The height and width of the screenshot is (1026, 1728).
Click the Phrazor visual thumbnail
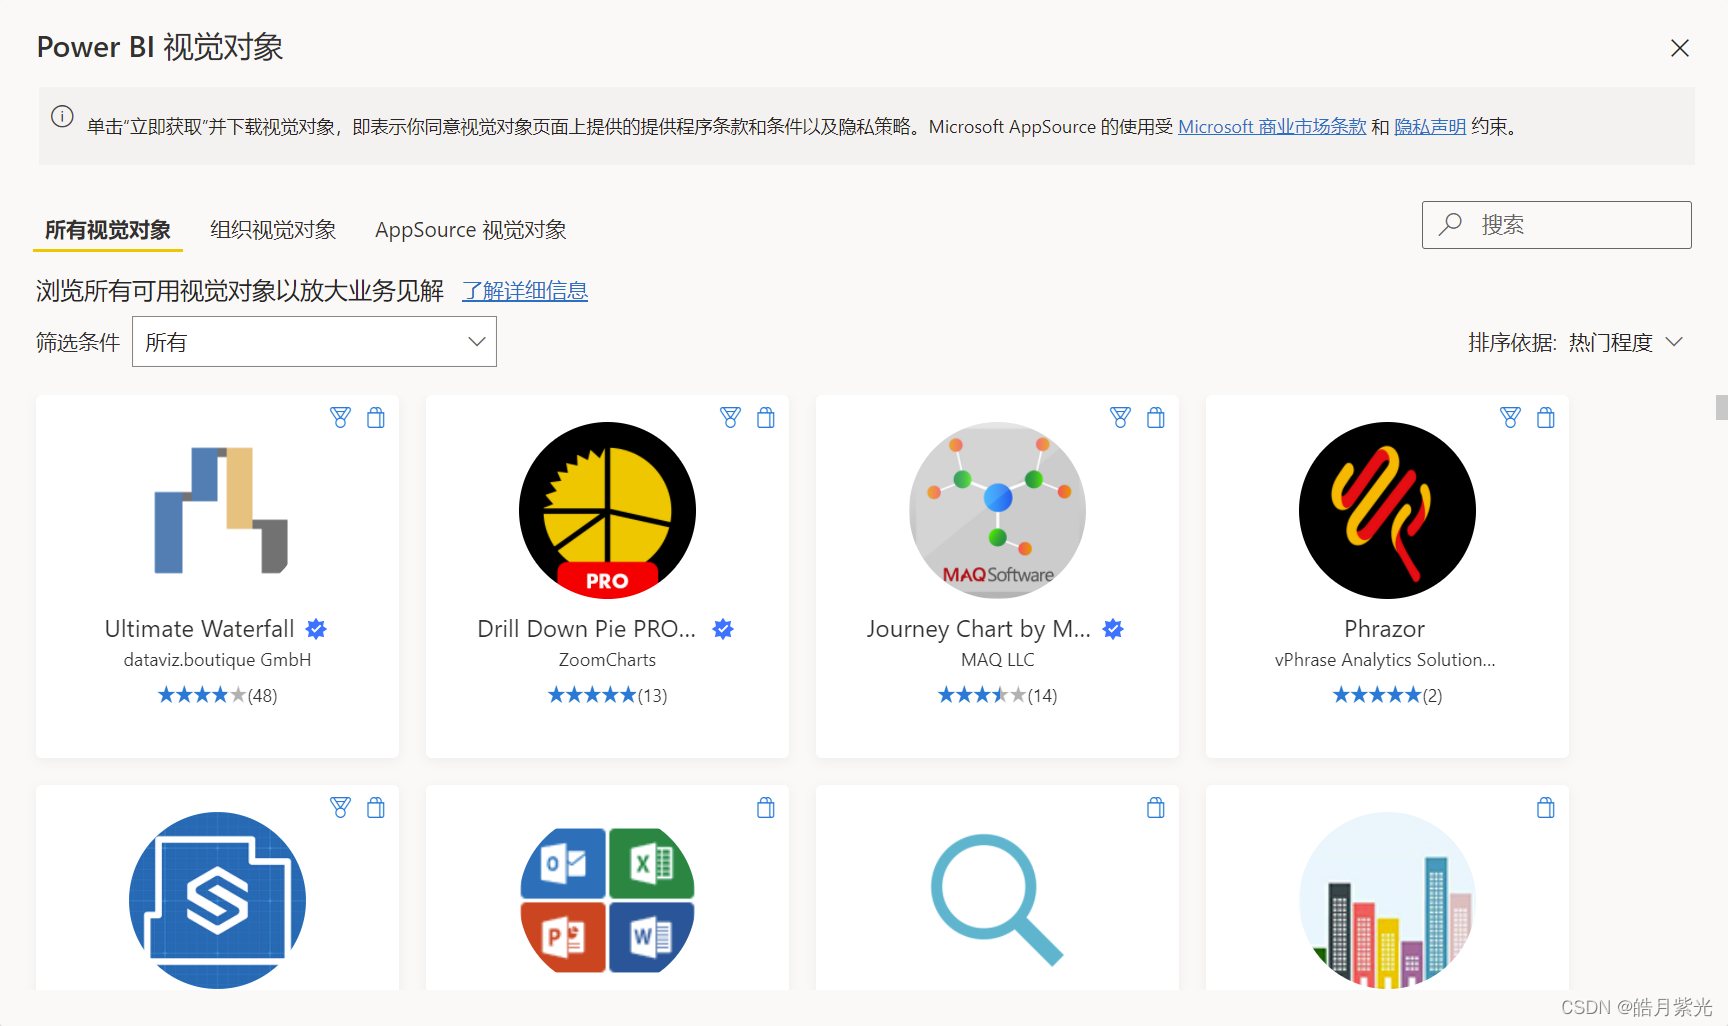tap(1386, 510)
